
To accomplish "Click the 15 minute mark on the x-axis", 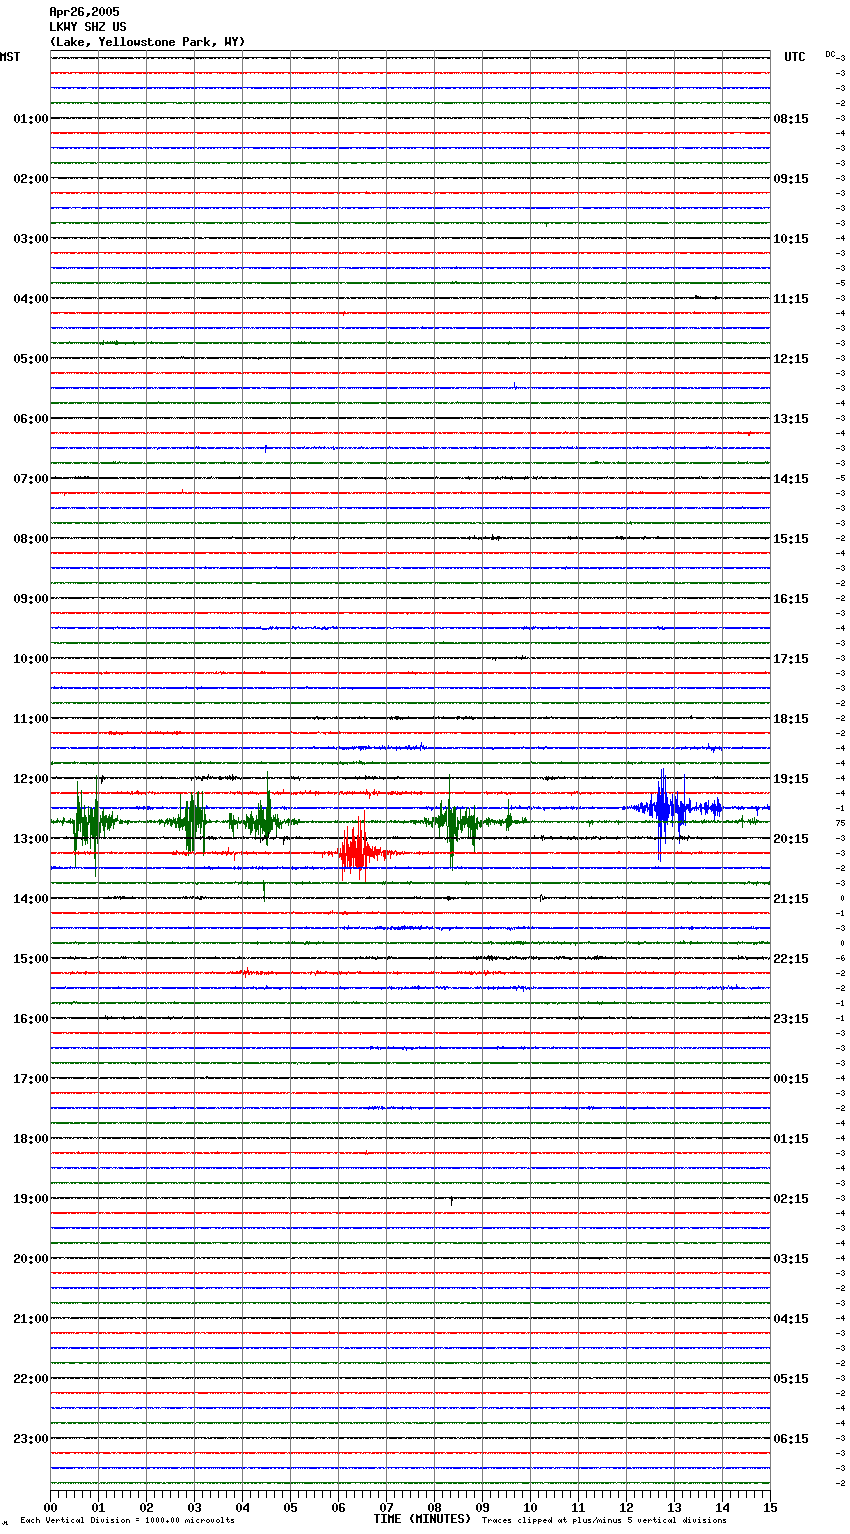I will point(769,1508).
